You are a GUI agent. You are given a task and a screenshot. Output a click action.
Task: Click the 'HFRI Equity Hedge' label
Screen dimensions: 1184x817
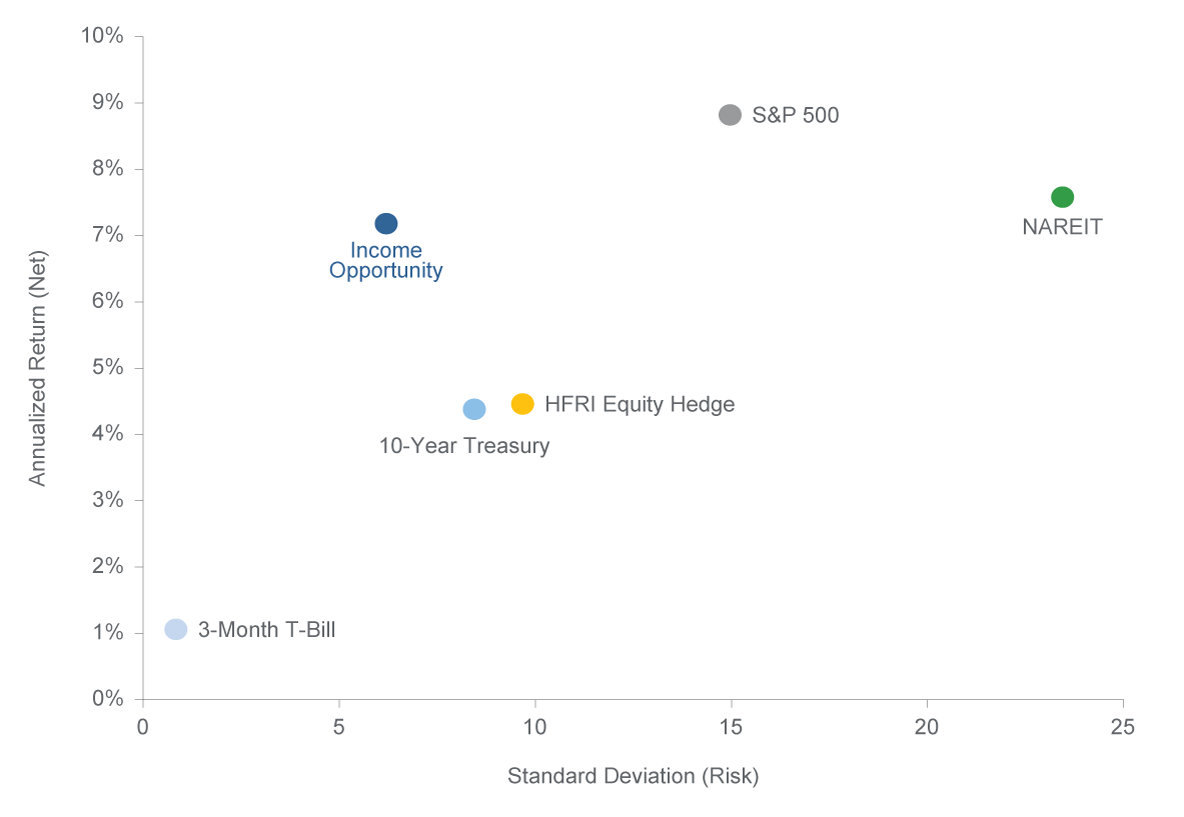coord(640,405)
